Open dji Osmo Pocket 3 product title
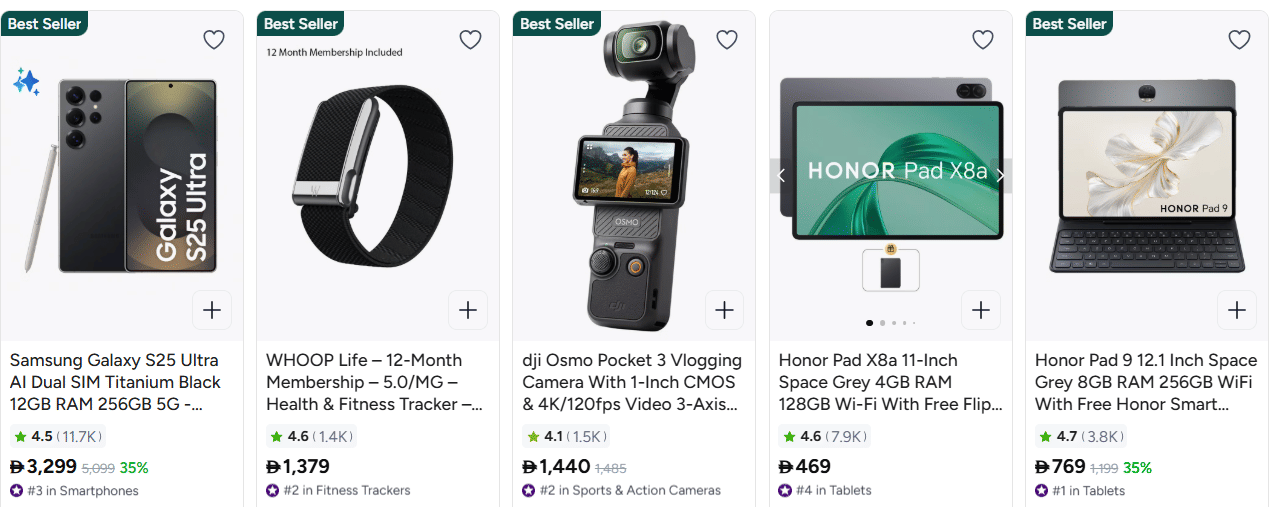This screenshot has width=1271, height=507. [632, 382]
